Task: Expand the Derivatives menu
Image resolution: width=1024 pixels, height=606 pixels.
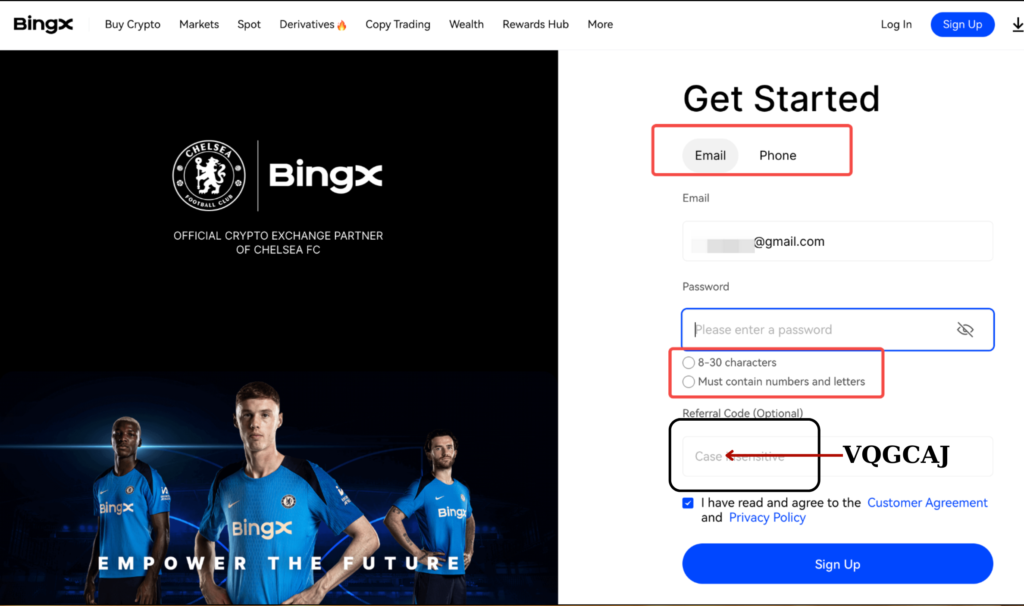Action: pyautogui.click(x=307, y=24)
